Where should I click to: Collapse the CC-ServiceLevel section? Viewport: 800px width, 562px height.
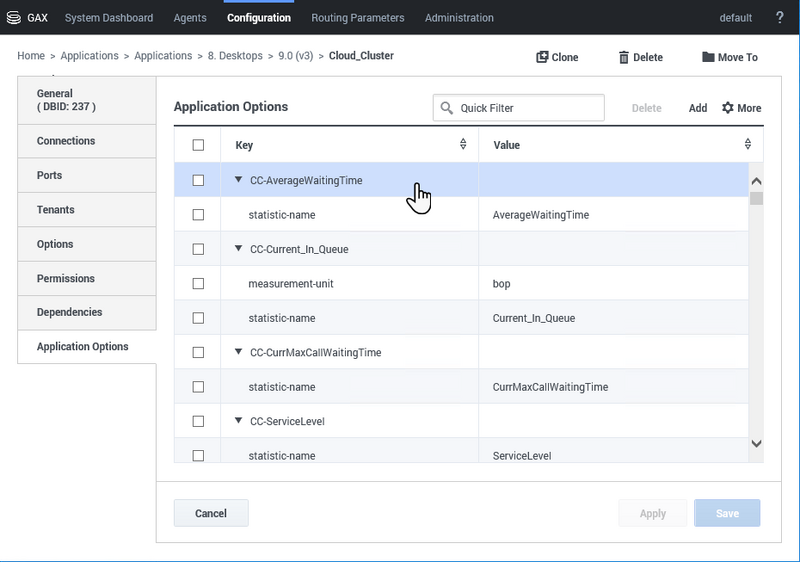239,421
